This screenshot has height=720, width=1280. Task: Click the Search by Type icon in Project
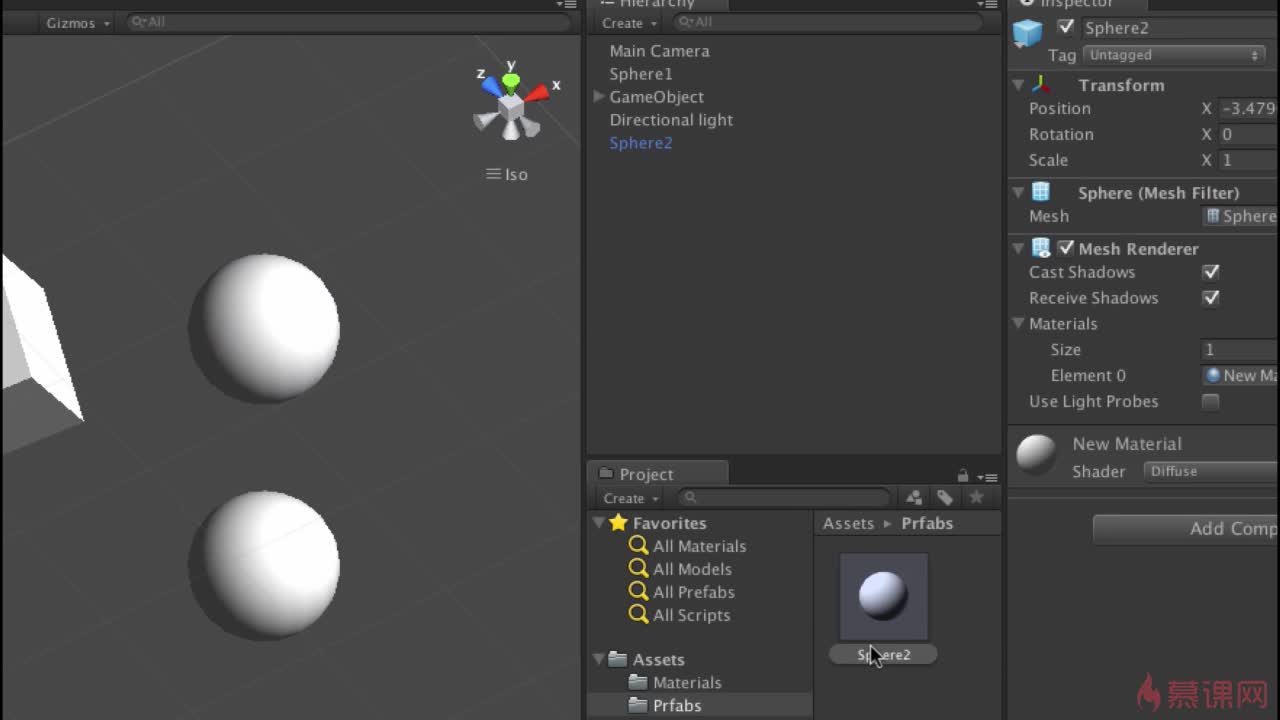click(913, 497)
